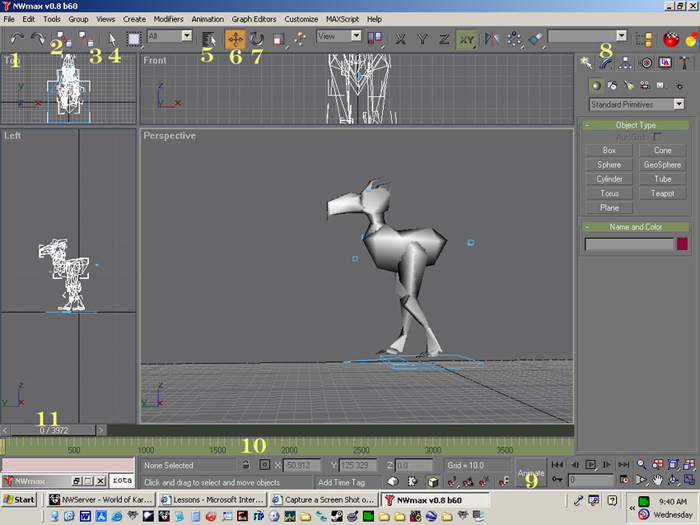The image size is (700, 525).
Task: Click the Undo arrow icon
Action: click(17, 38)
